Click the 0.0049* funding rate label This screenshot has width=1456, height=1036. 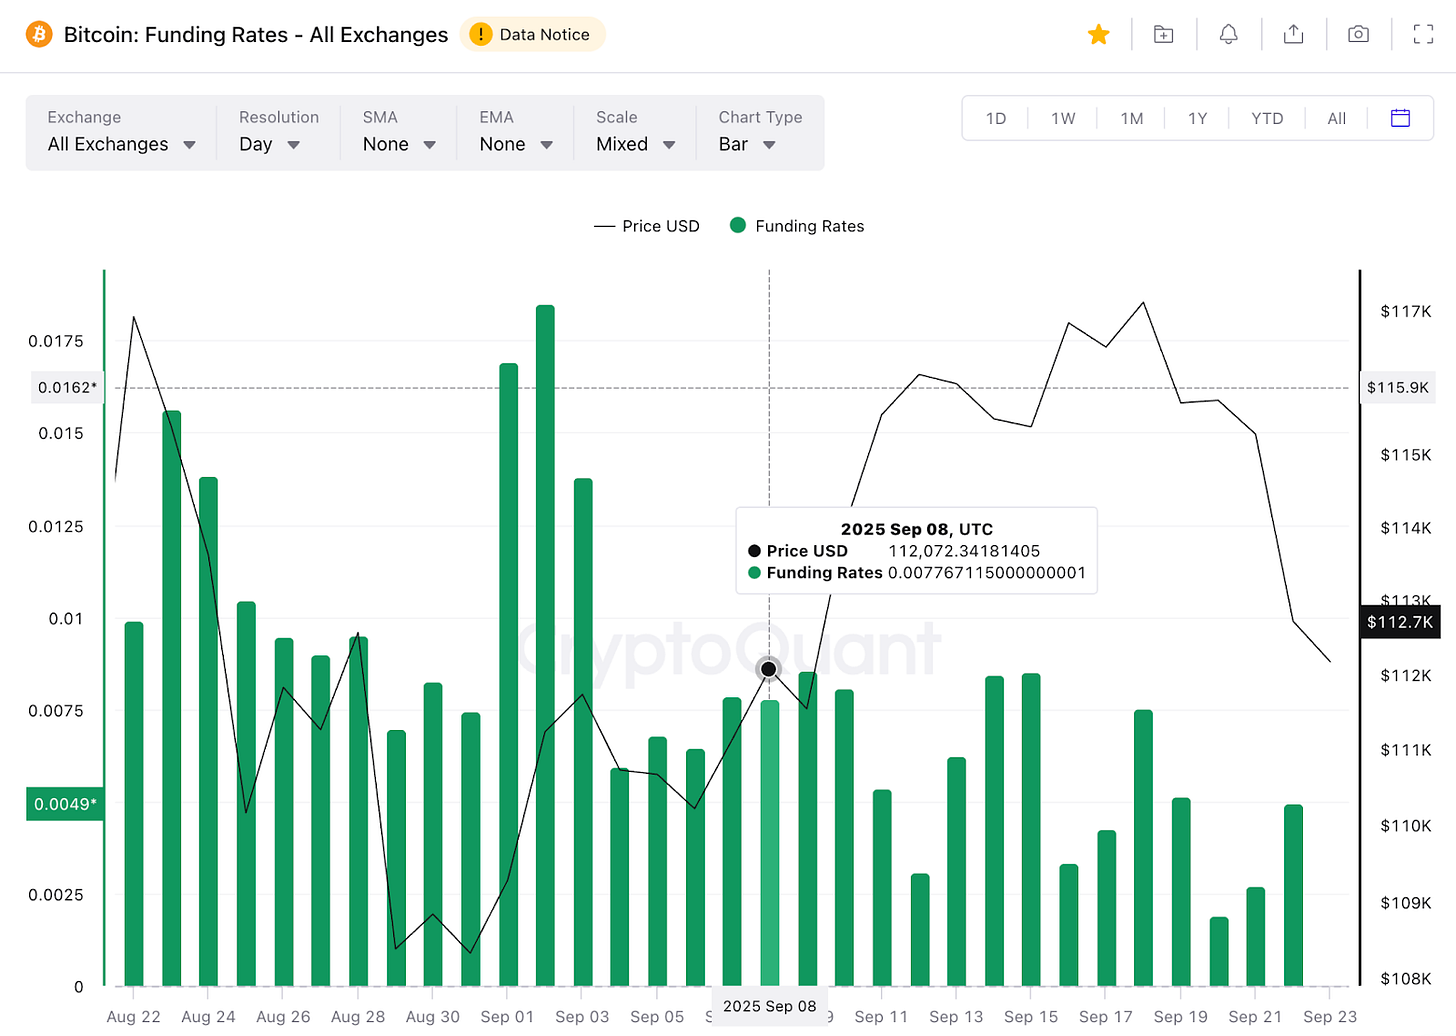pos(65,804)
